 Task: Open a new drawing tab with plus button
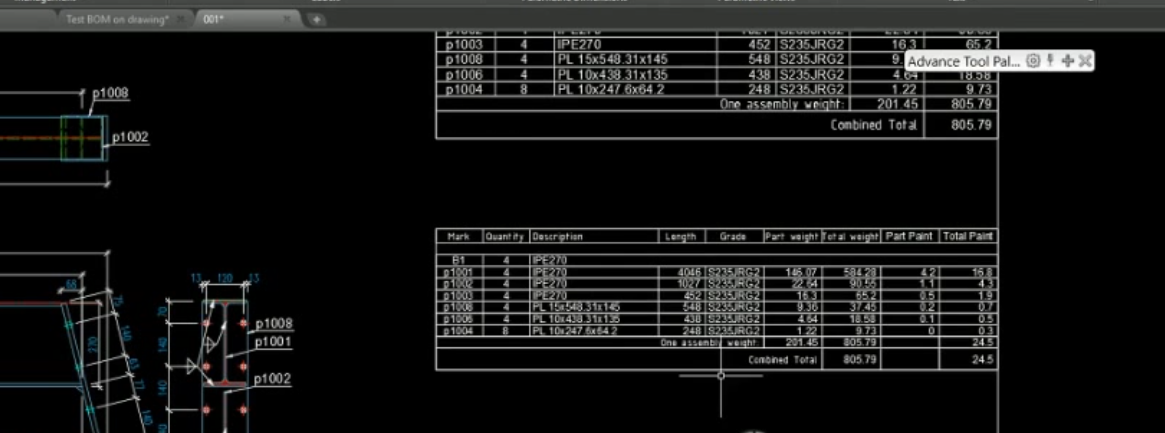(316, 20)
